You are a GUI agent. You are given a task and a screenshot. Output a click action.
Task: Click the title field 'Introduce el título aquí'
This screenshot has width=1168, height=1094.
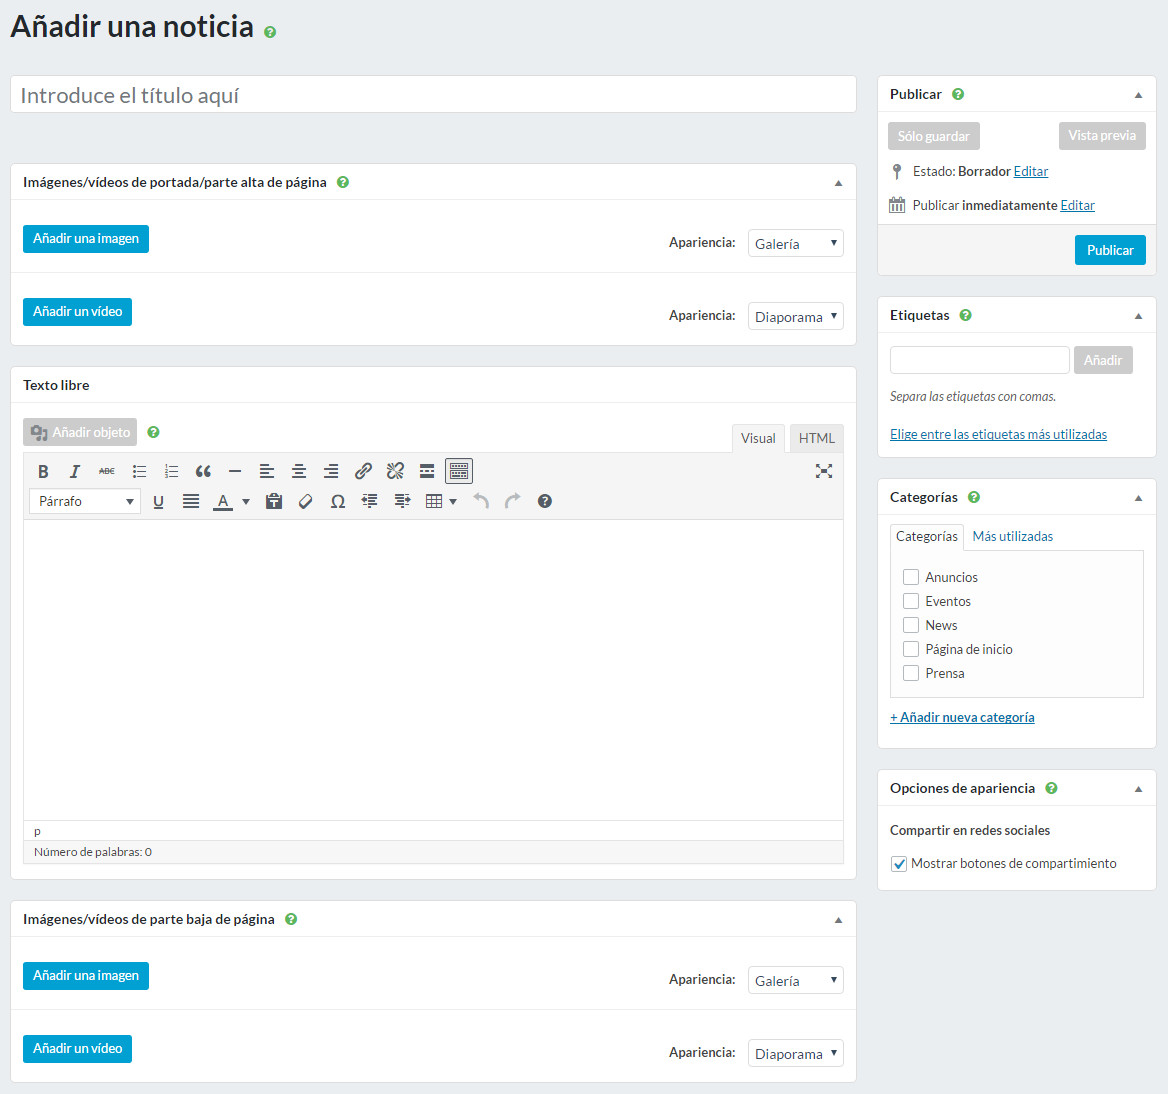(433, 95)
